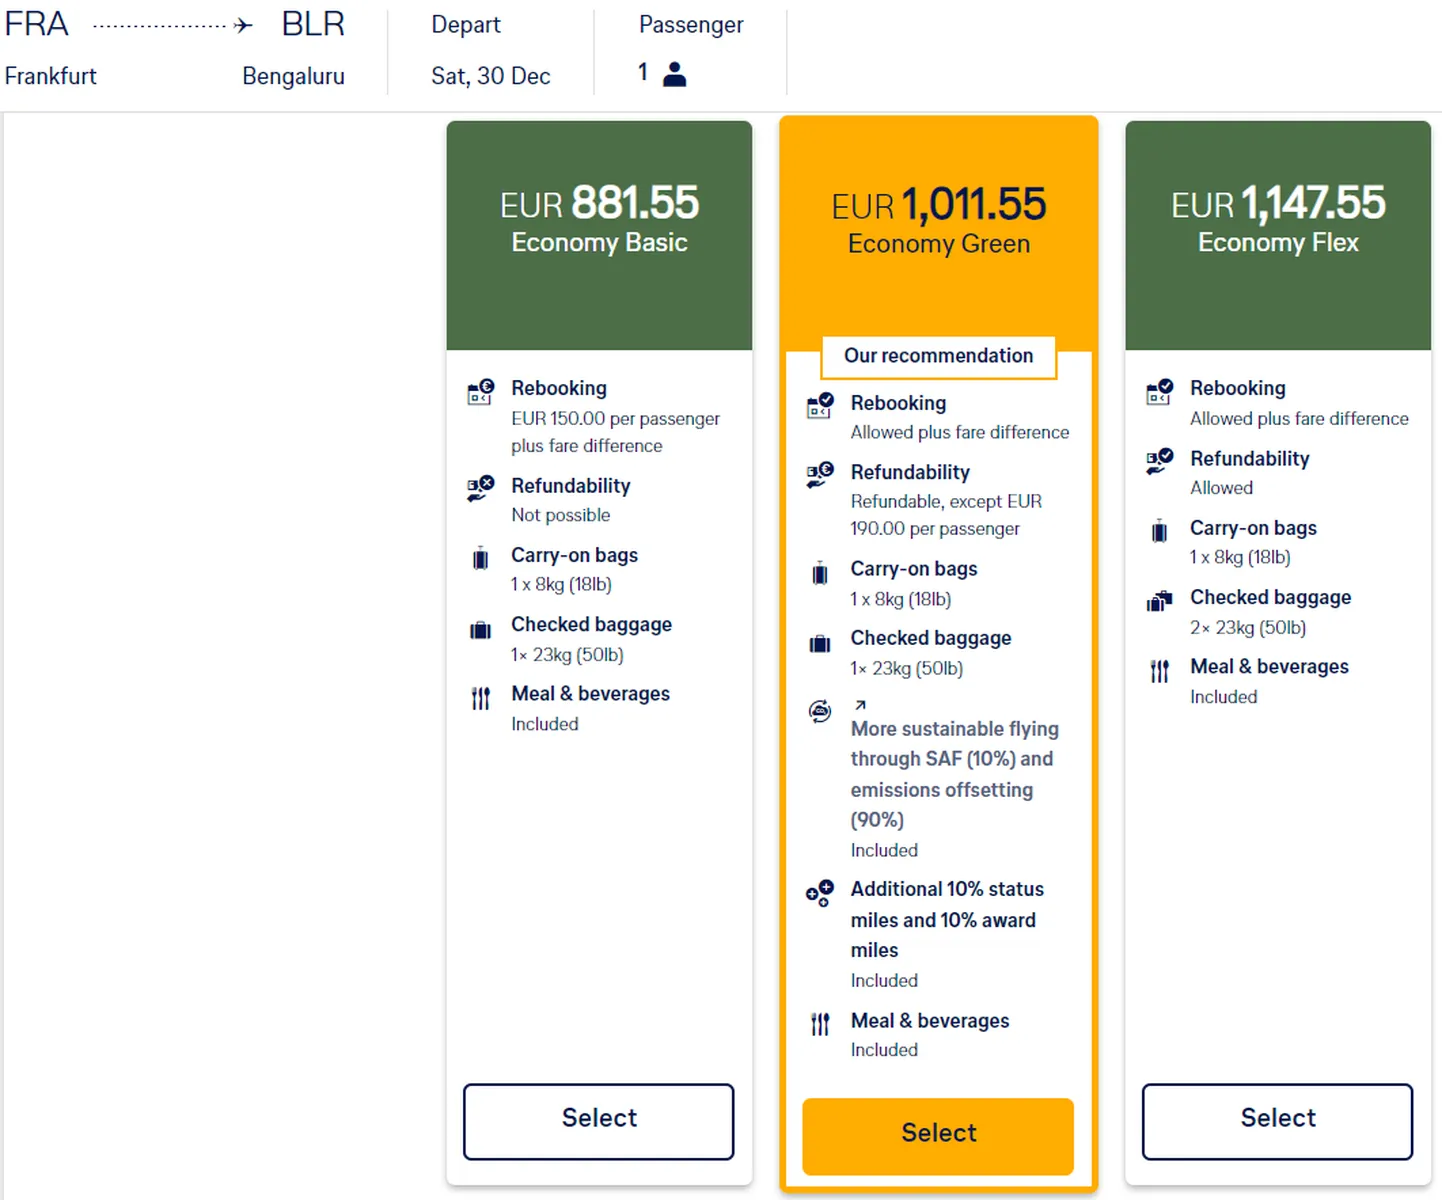This screenshot has height=1200, width=1442.
Task: Click the Our recommendation badge
Action: click(938, 356)
